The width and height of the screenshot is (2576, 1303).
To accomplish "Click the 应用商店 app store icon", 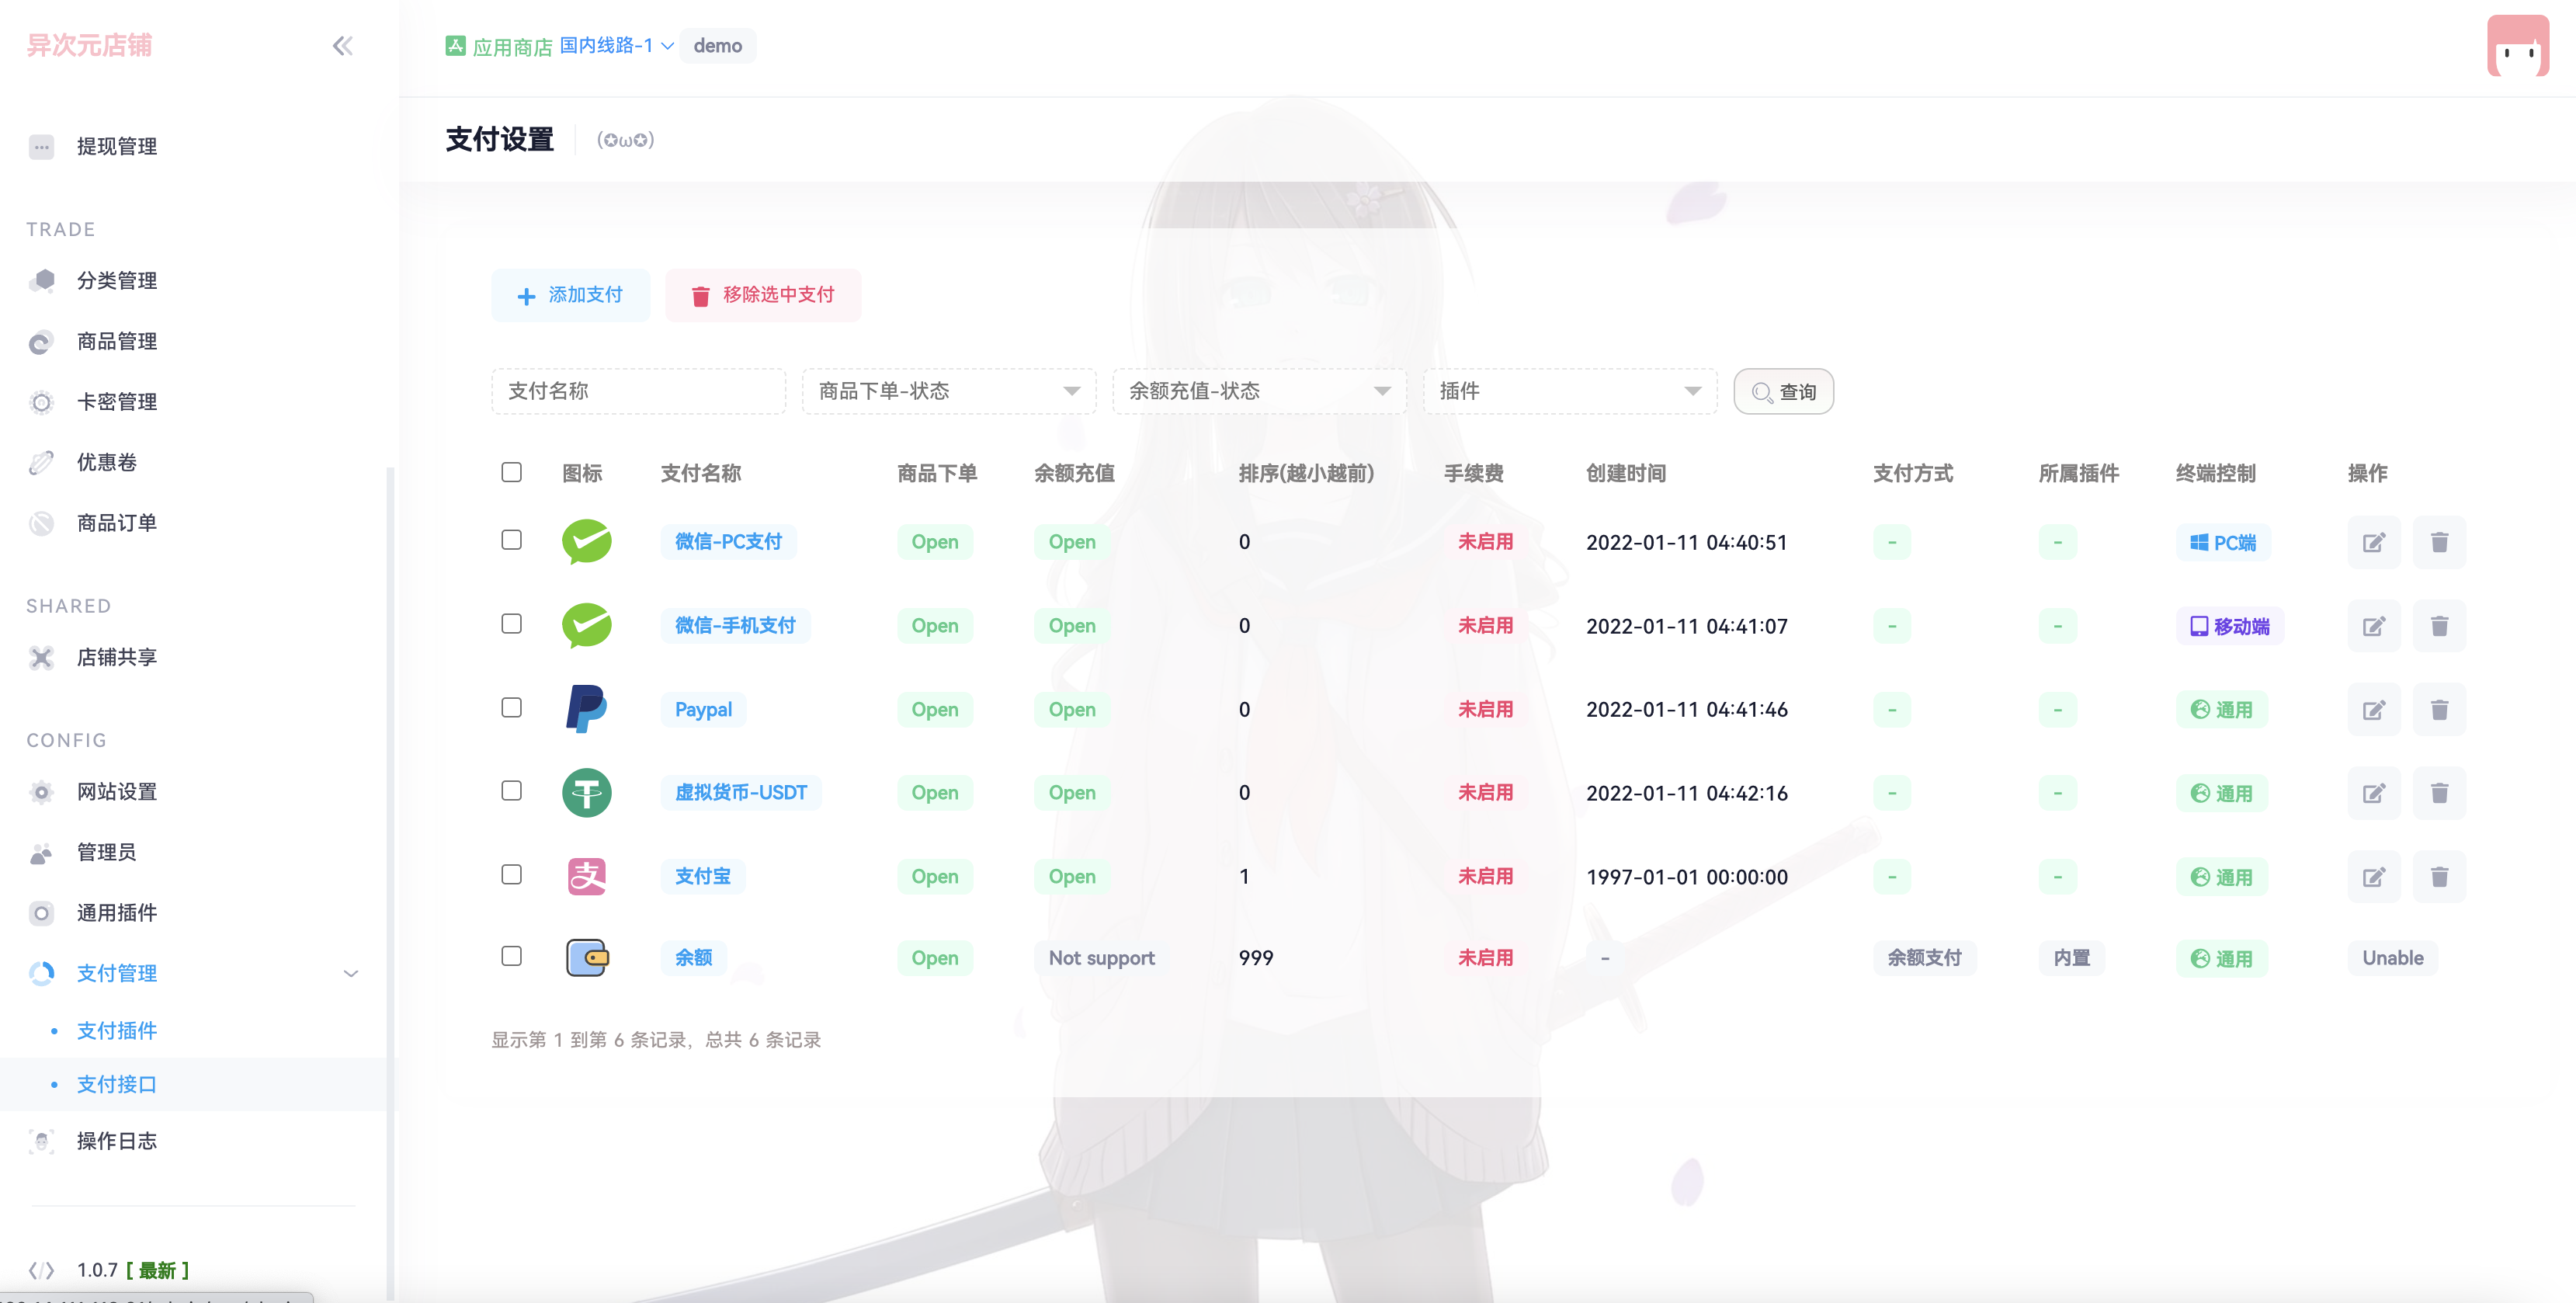I will point(455,46).
